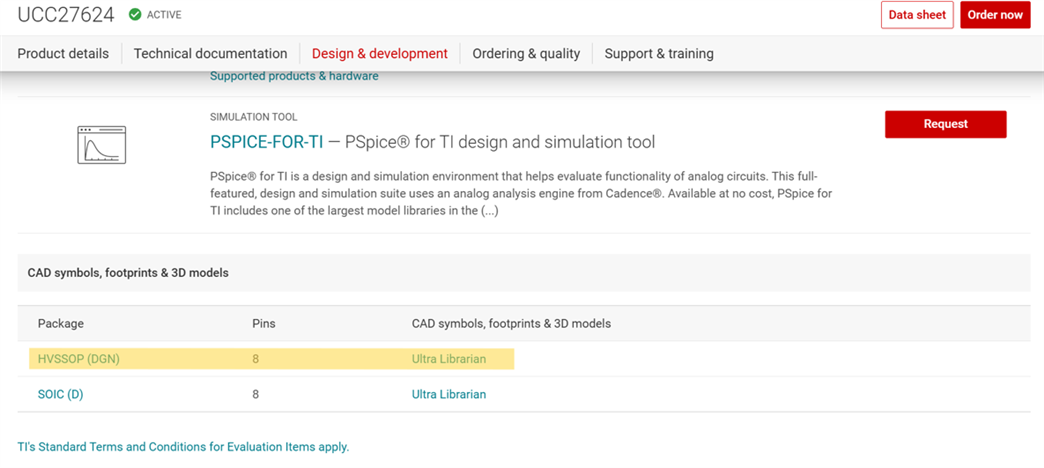
Task: Open the SOIC (D) package link
Action: [61, 394]
